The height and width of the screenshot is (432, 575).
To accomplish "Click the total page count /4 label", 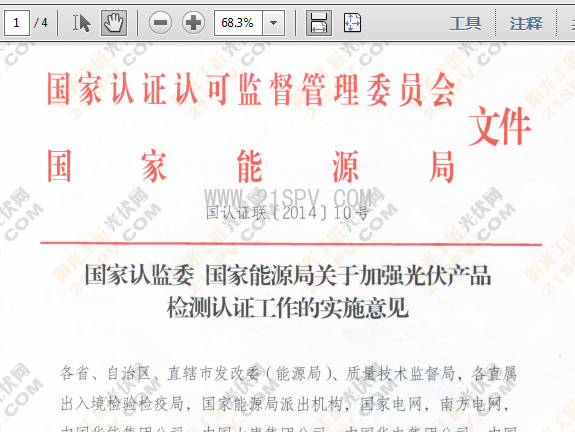I will pyautogui.click(x=41, y=23).
